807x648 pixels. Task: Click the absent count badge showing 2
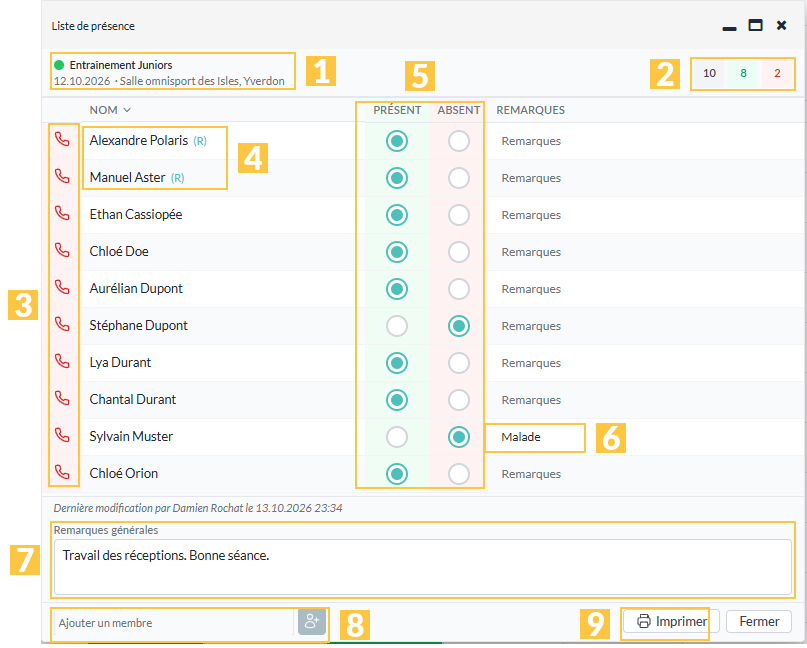(777, 74)
